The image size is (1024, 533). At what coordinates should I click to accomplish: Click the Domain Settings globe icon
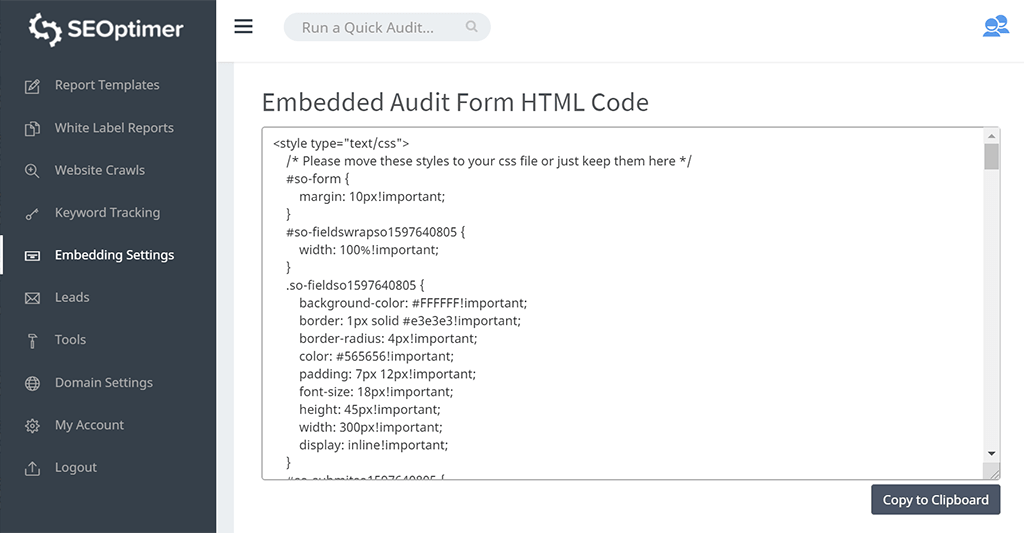[33, 383]
